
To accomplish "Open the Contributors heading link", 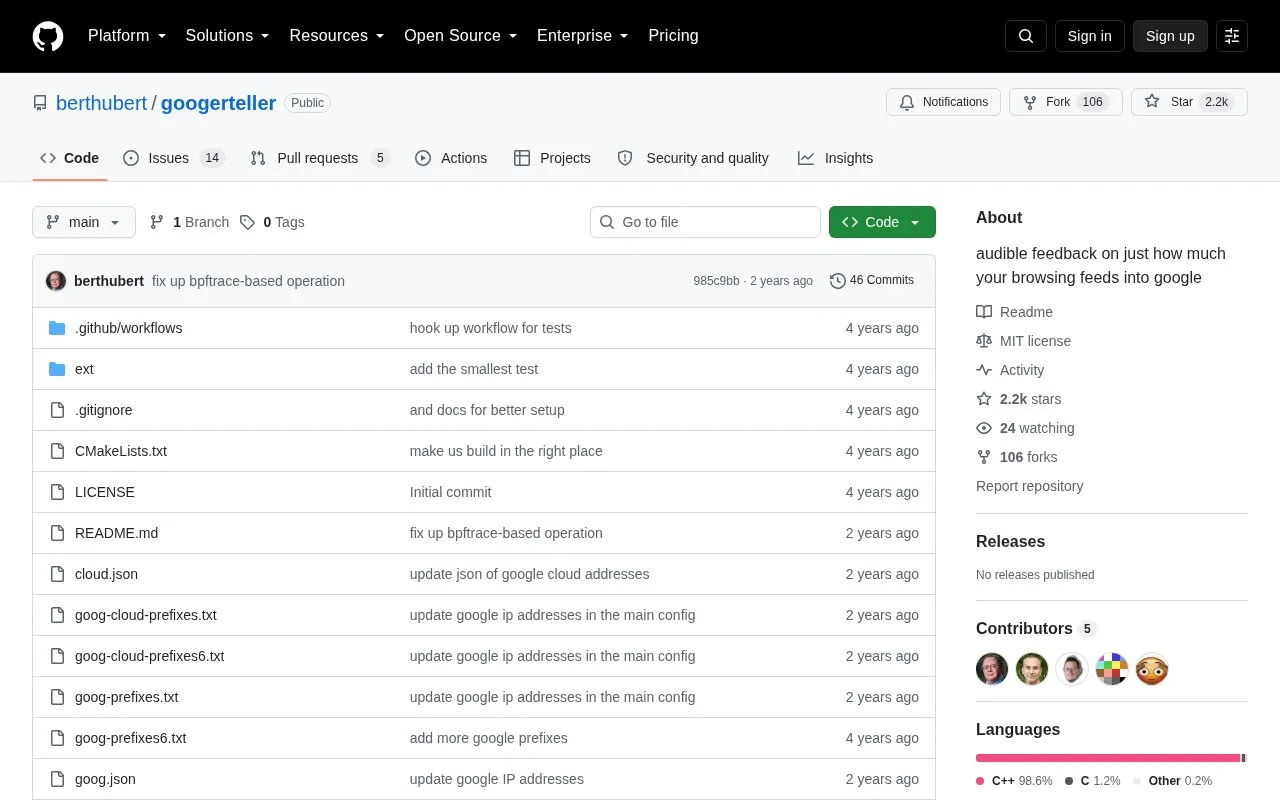I will (x=1036, y=629).
